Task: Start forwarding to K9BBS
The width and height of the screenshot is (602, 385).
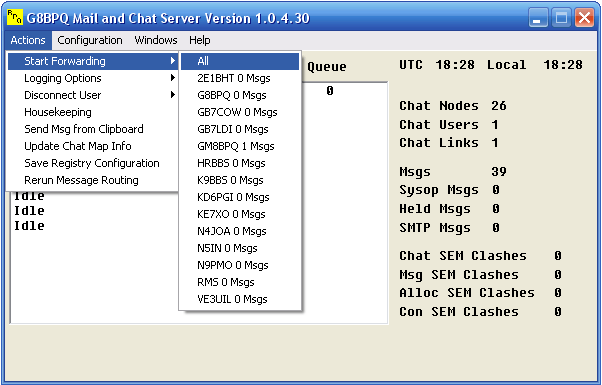Action: [x=240, y=180]
